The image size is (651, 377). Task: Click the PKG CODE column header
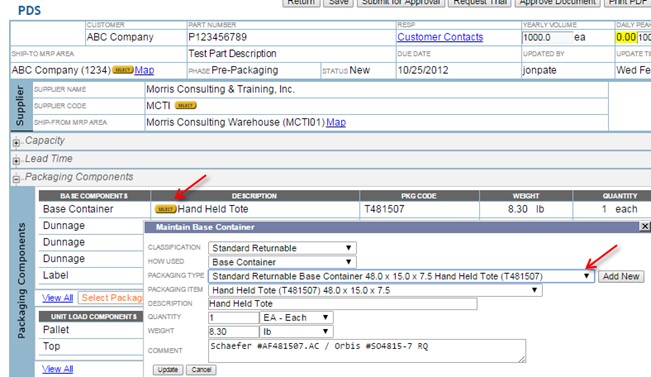point(419,196)
